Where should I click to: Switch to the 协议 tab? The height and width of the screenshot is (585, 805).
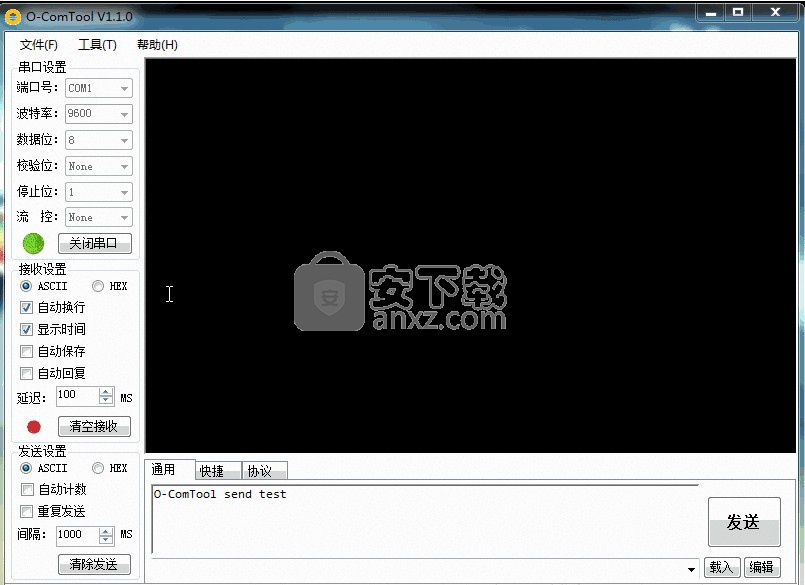264,471
